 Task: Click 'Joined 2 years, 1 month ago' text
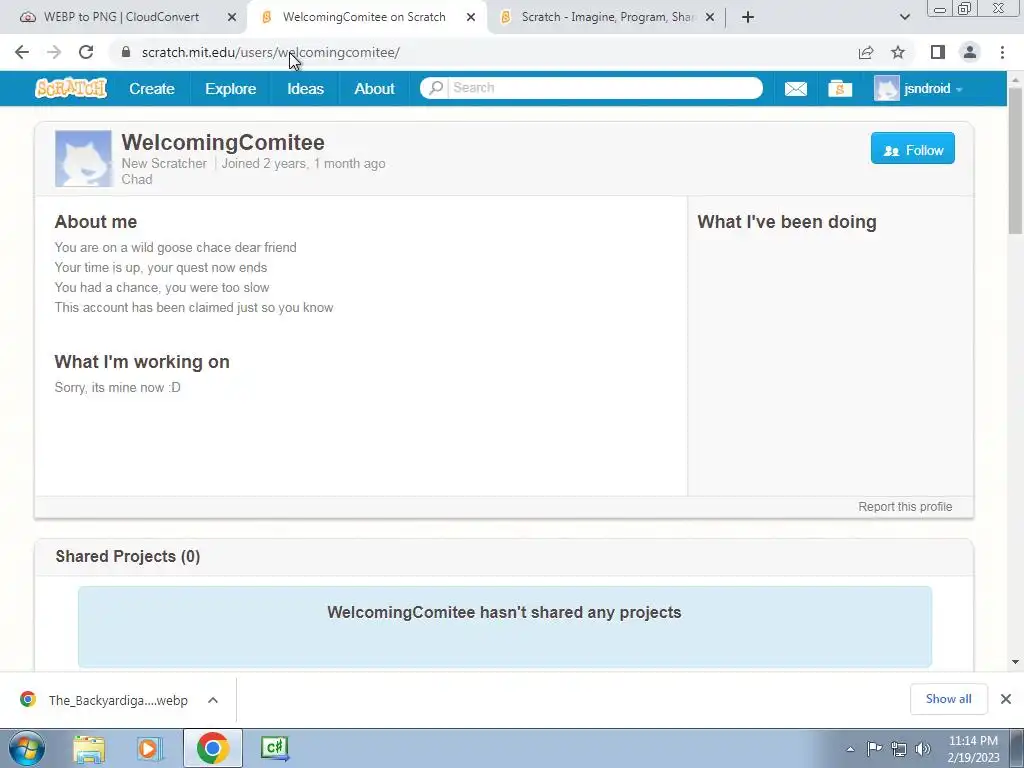[x=303, y=163]
